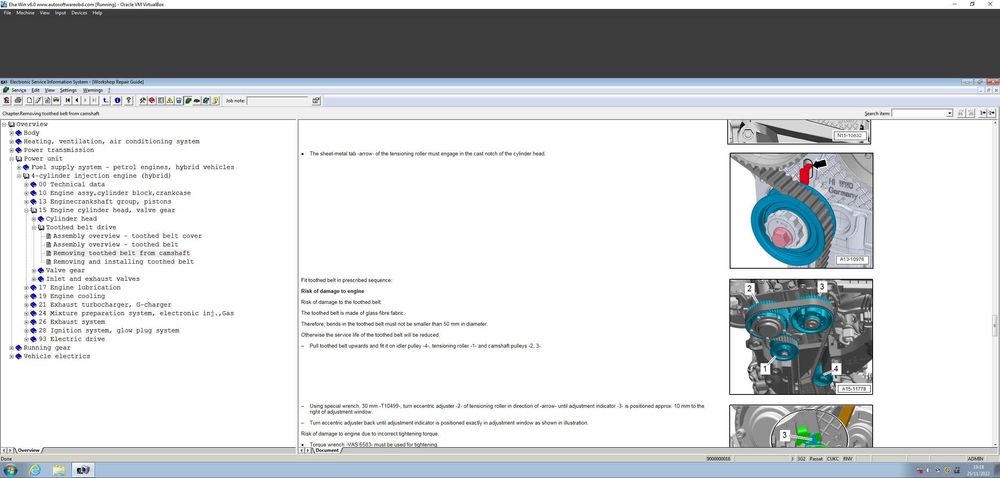Expand 17 Engine lubrication node
Viewport: 1000px width, 478px height.
[x=27, y=287]
